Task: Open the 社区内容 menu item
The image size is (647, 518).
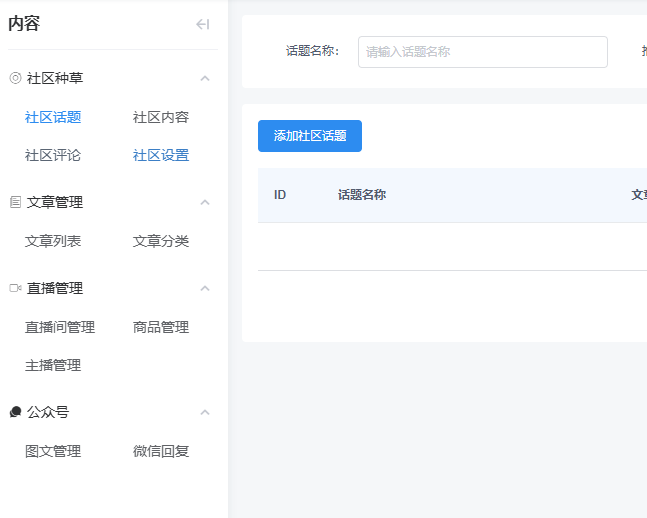Action: coord(161,117)
